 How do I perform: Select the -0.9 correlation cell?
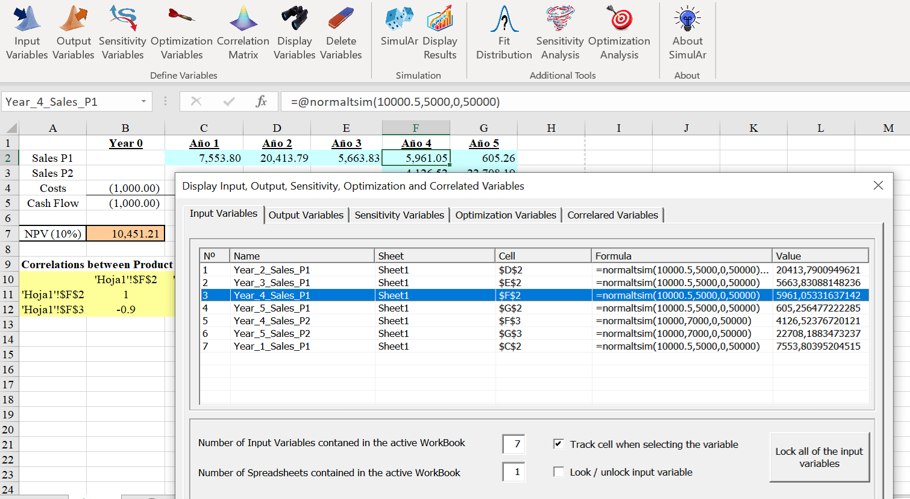[x=125, y=309]
